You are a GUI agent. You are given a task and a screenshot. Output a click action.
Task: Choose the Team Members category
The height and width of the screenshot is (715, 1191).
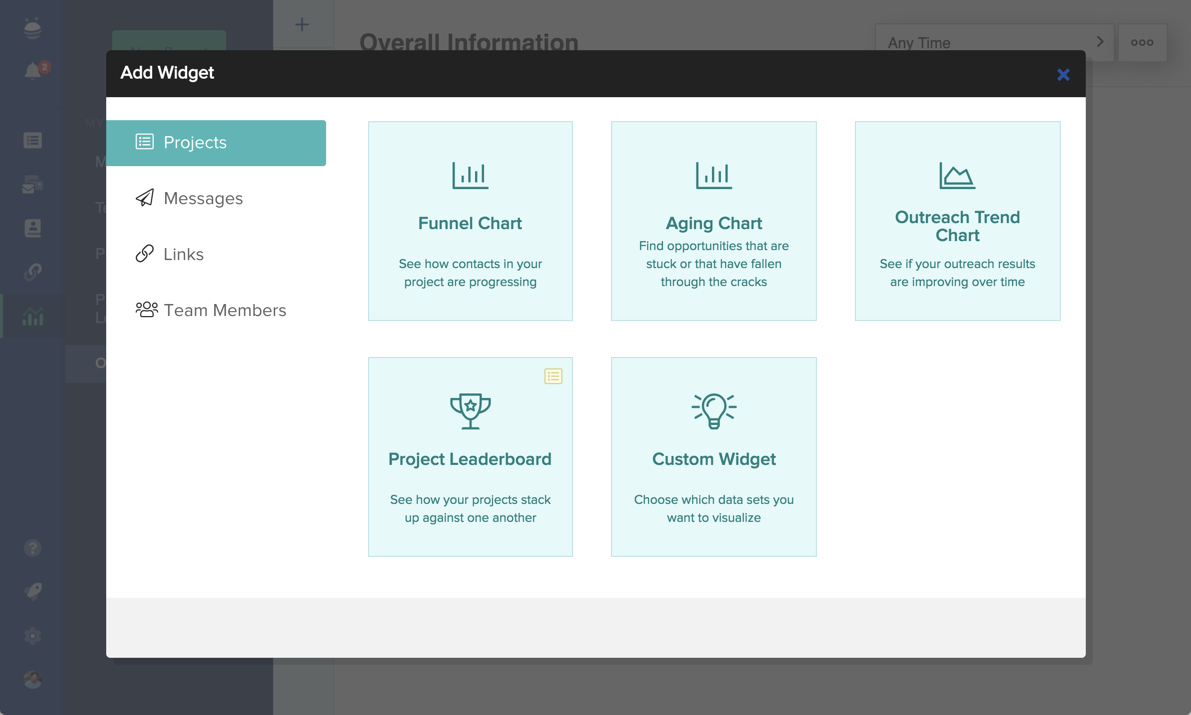click(x=224, y=311)
